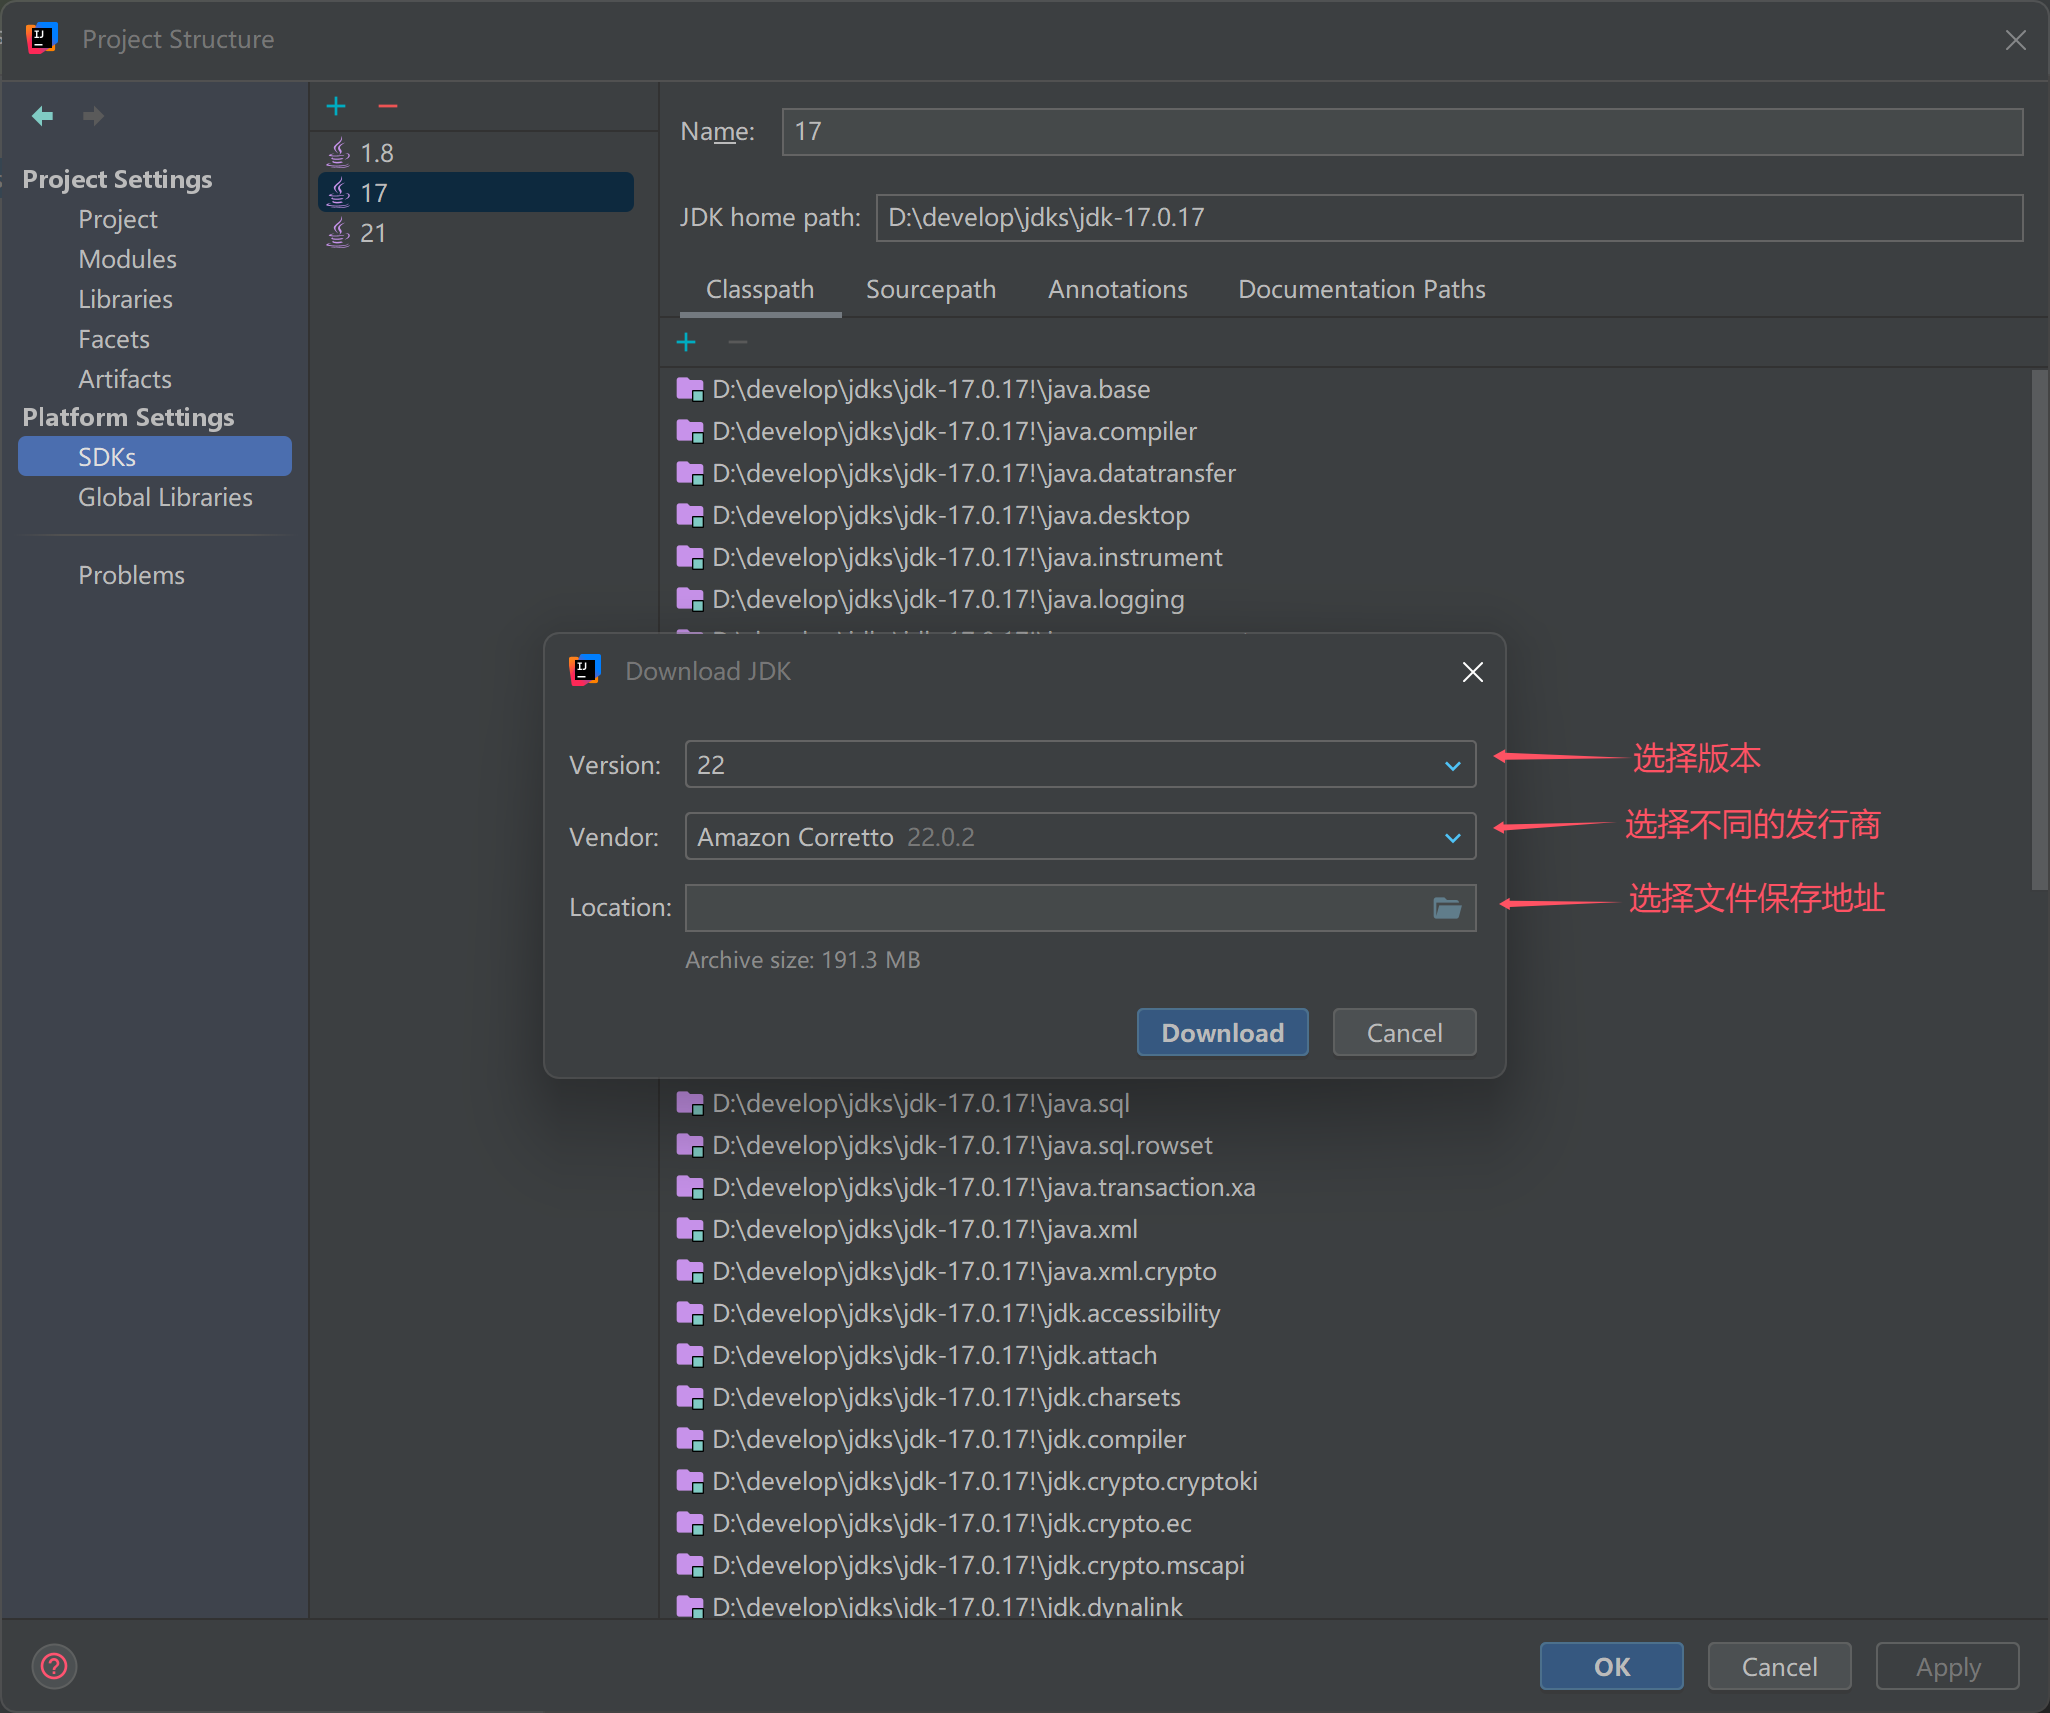
Task: Open the Documentation Paths tab
Action: coord(1361,290)
